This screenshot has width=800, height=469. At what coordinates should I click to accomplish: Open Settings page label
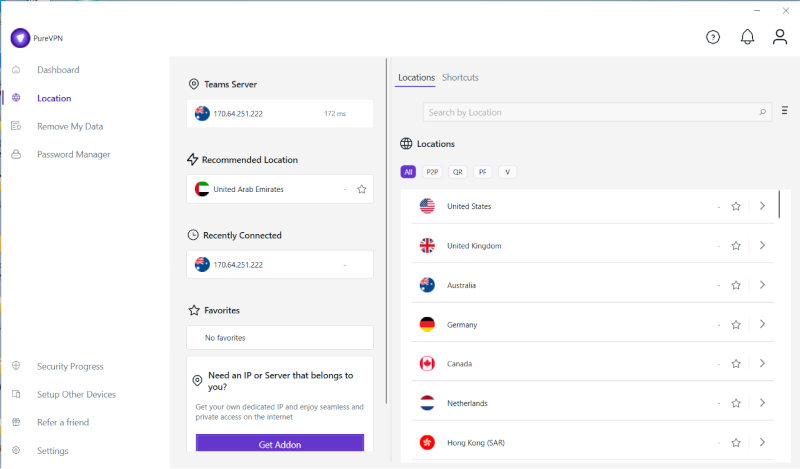click(x=53, y=451)
